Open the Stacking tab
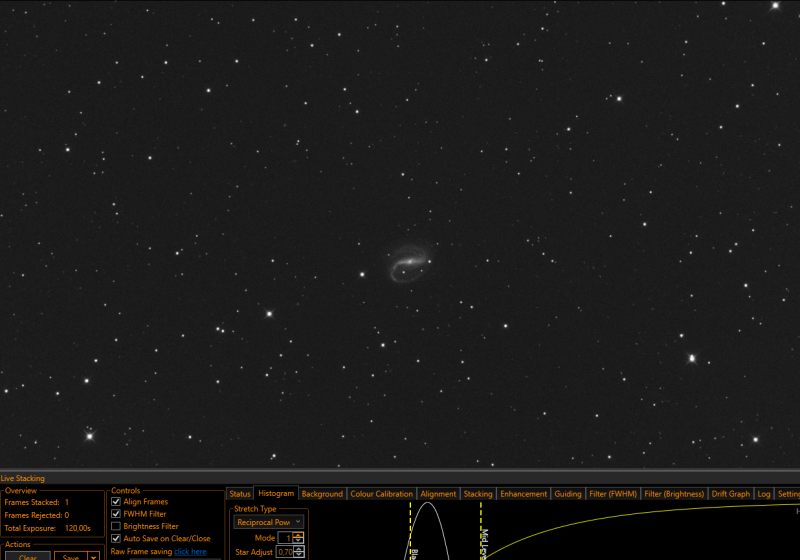Viewport: 800px width, 560px height. coord(478,494)
